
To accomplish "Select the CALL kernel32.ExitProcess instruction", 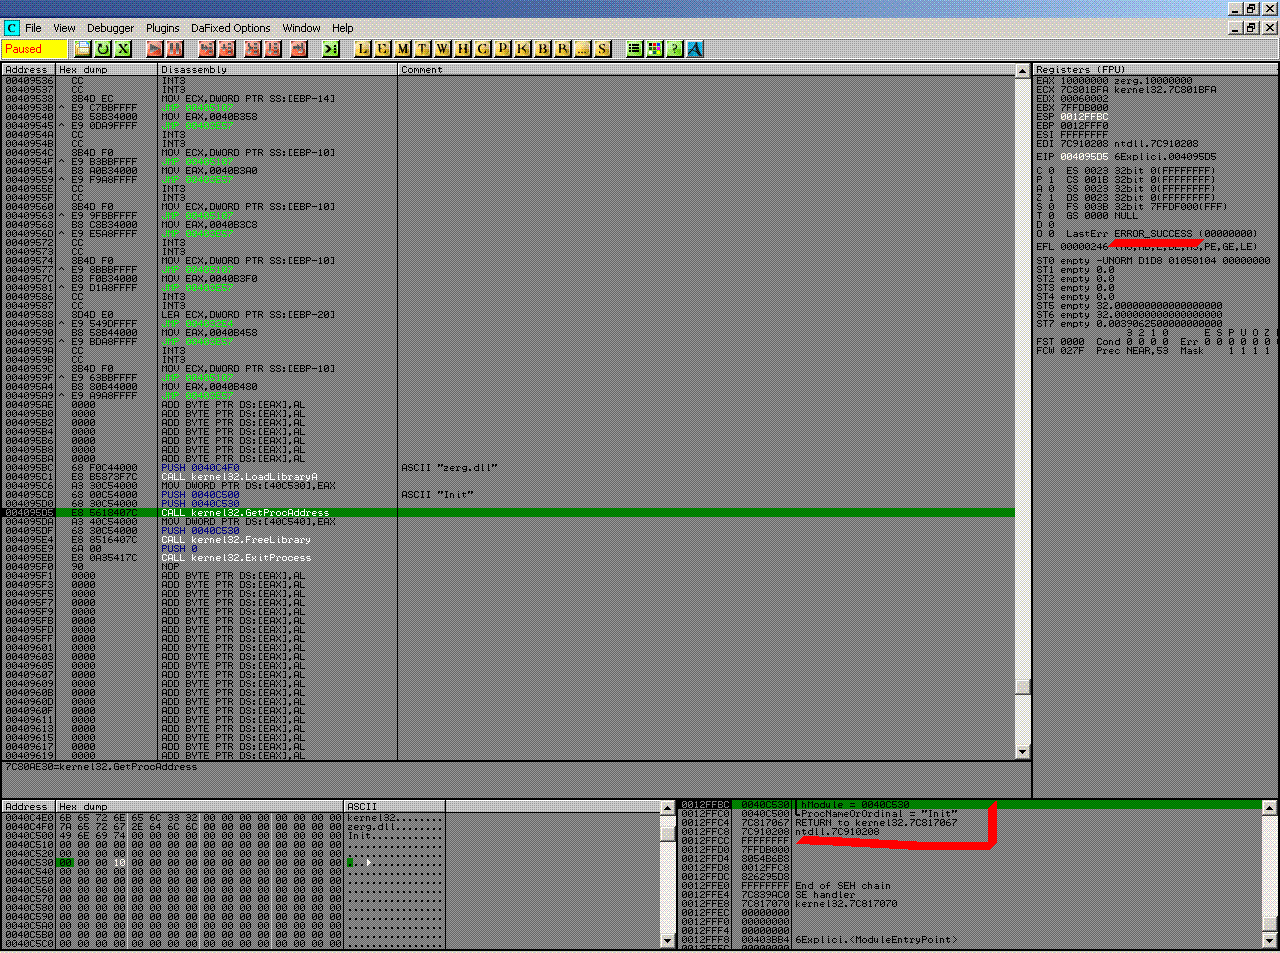I will coord(236,558).
